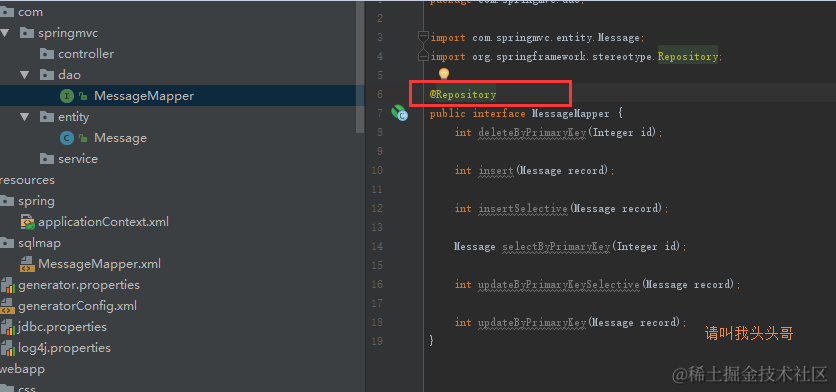Click Repository in the import statement
The image size is (836, 392).
688,56
